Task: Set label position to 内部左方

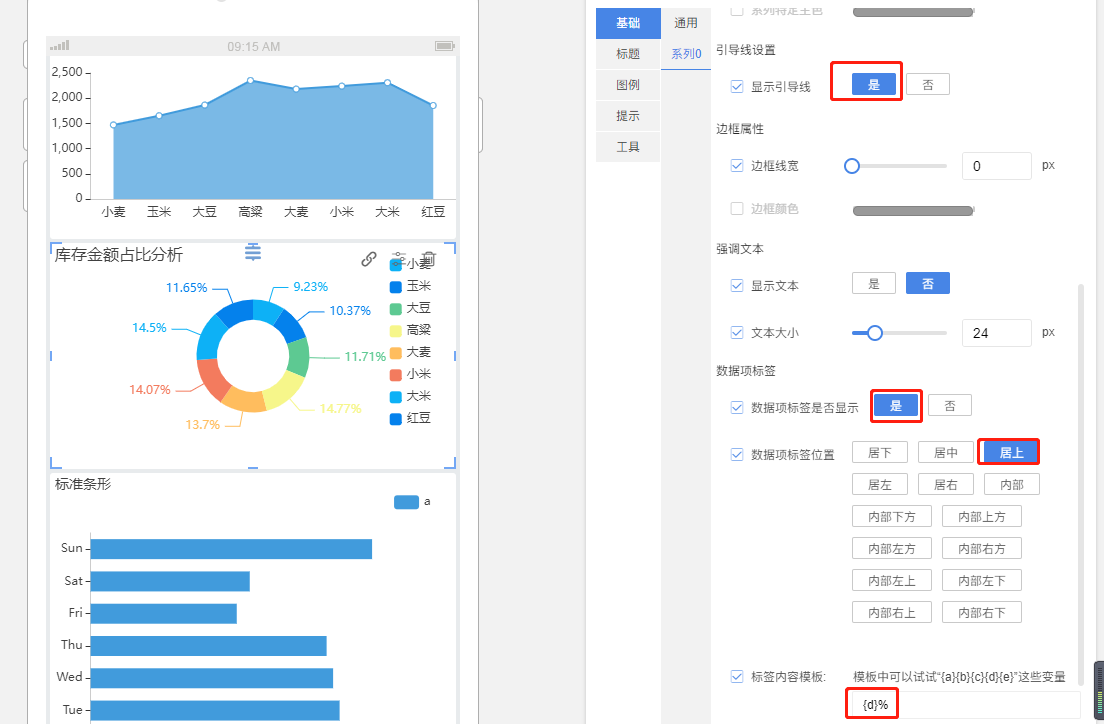Action: pyautogui.click(x=891, y=548)
